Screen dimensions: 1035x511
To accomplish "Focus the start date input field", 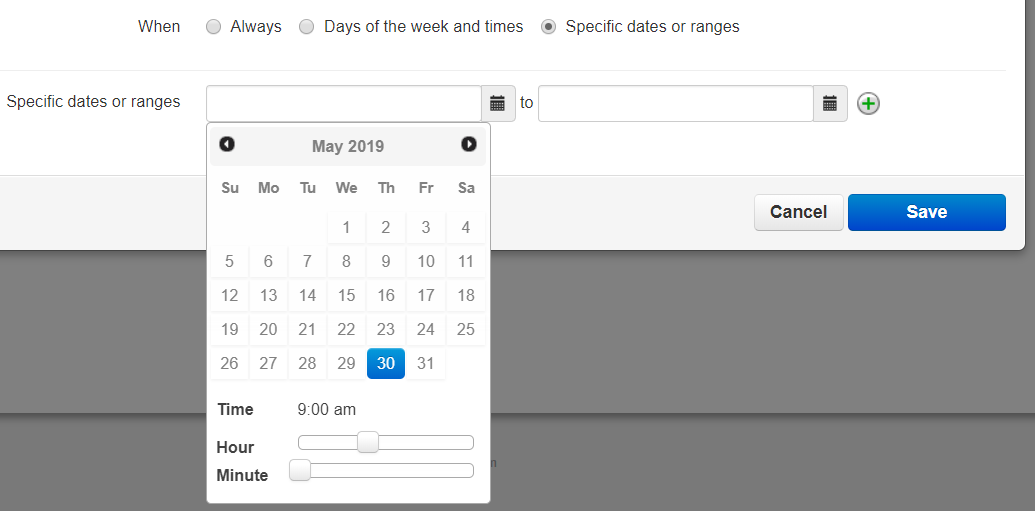I will [344, 103].
